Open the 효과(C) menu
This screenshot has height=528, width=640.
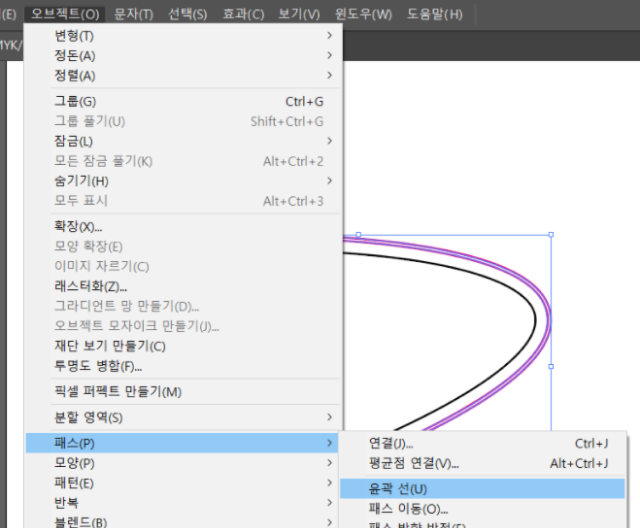[x=243, y=14]
